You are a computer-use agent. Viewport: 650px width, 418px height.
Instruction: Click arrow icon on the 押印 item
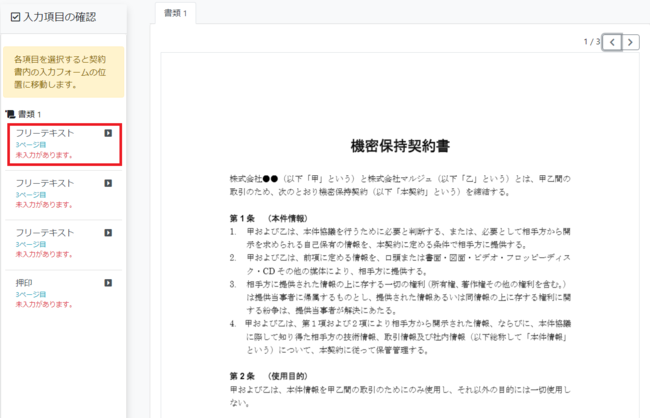point(108,282)
